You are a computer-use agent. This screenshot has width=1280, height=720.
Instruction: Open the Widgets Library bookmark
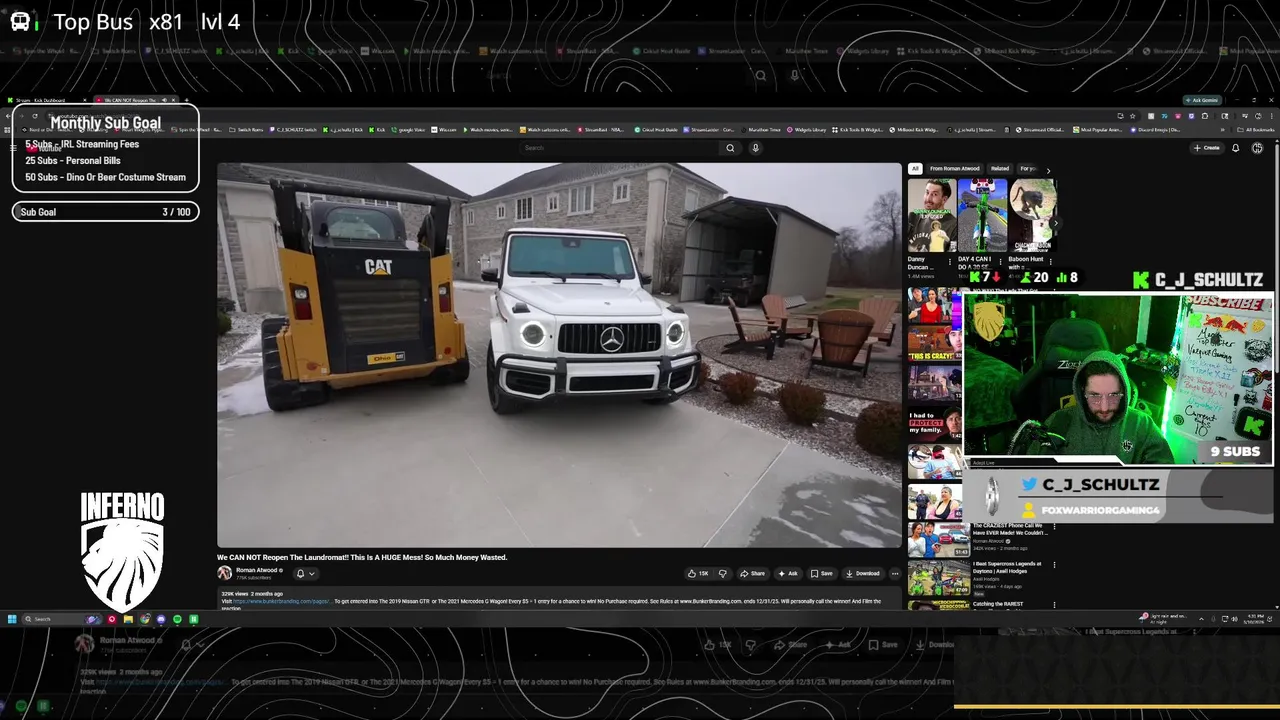click(806, 129)
